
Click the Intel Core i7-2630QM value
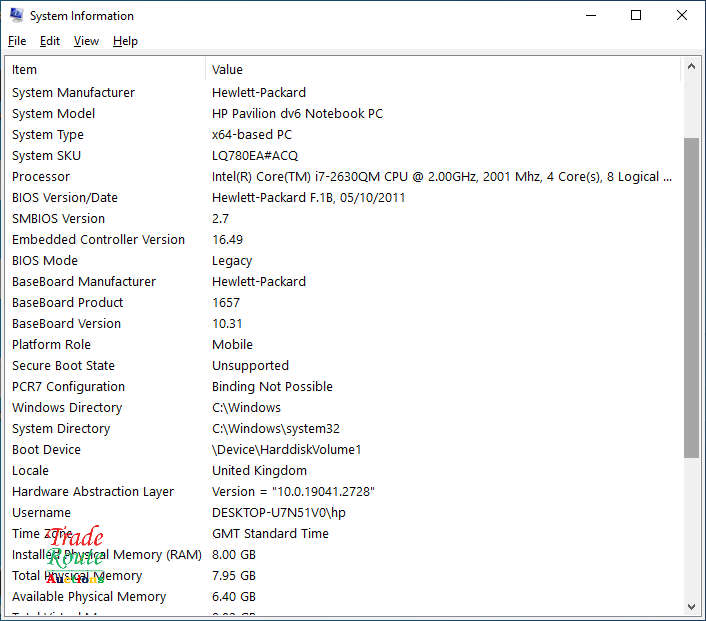(442, 177)
